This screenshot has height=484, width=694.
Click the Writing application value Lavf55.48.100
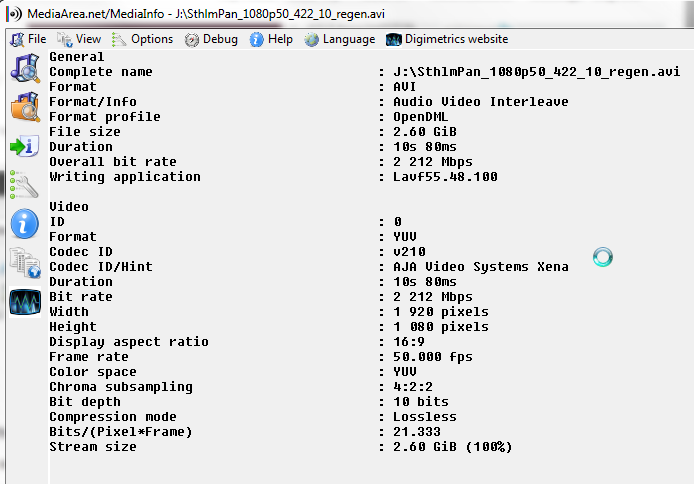[445, 177]
